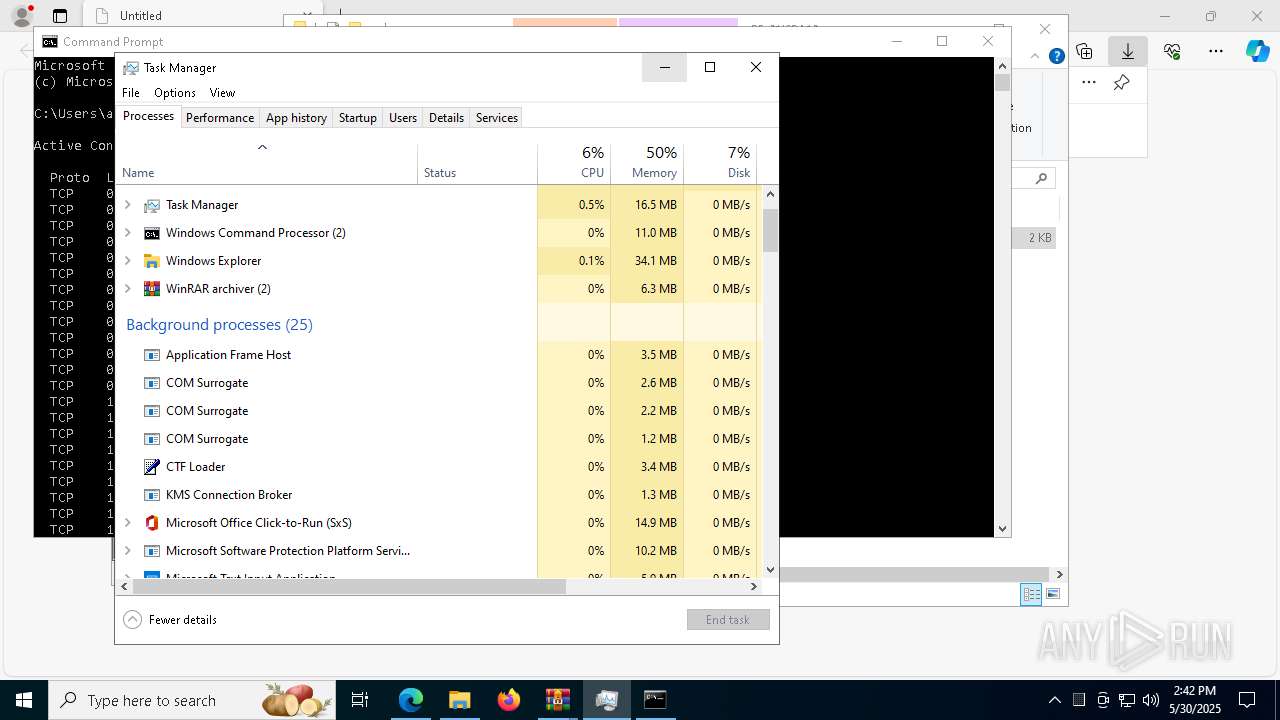Click the End task button
This screenshot has width=1280, height=720.
point(728,620)
